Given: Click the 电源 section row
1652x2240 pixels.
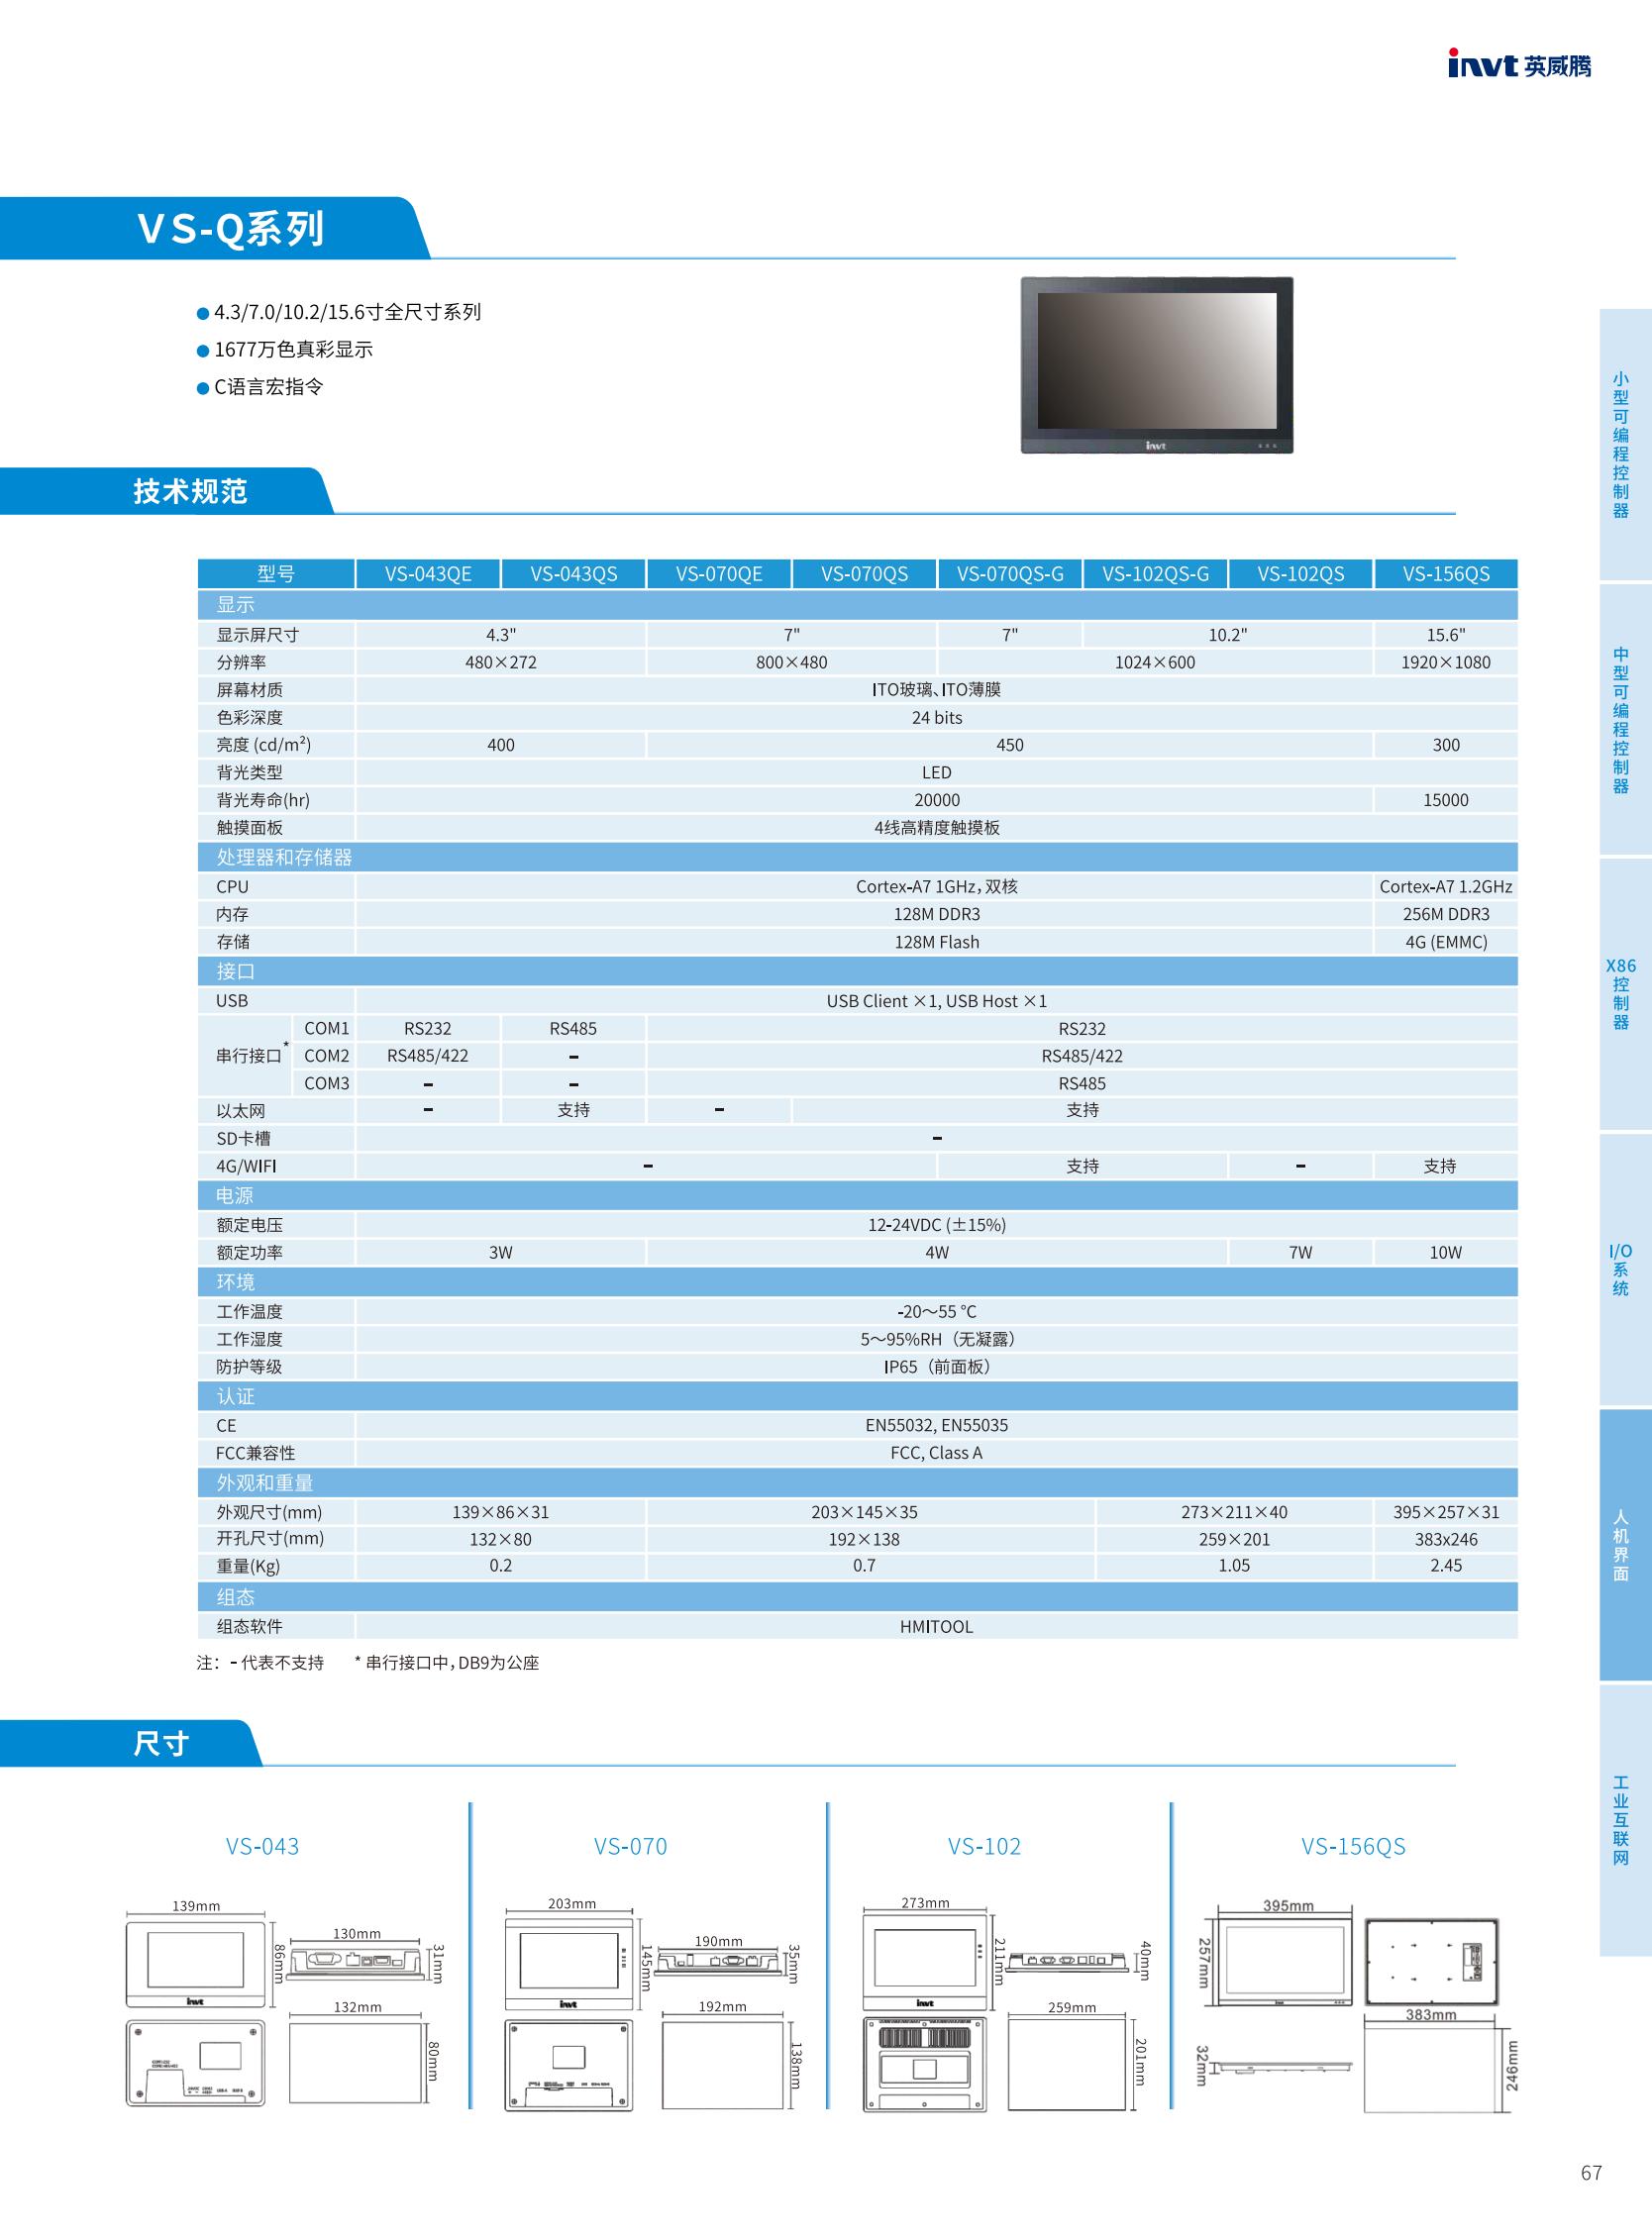Looking at the screenshot, I should 858,1195.
